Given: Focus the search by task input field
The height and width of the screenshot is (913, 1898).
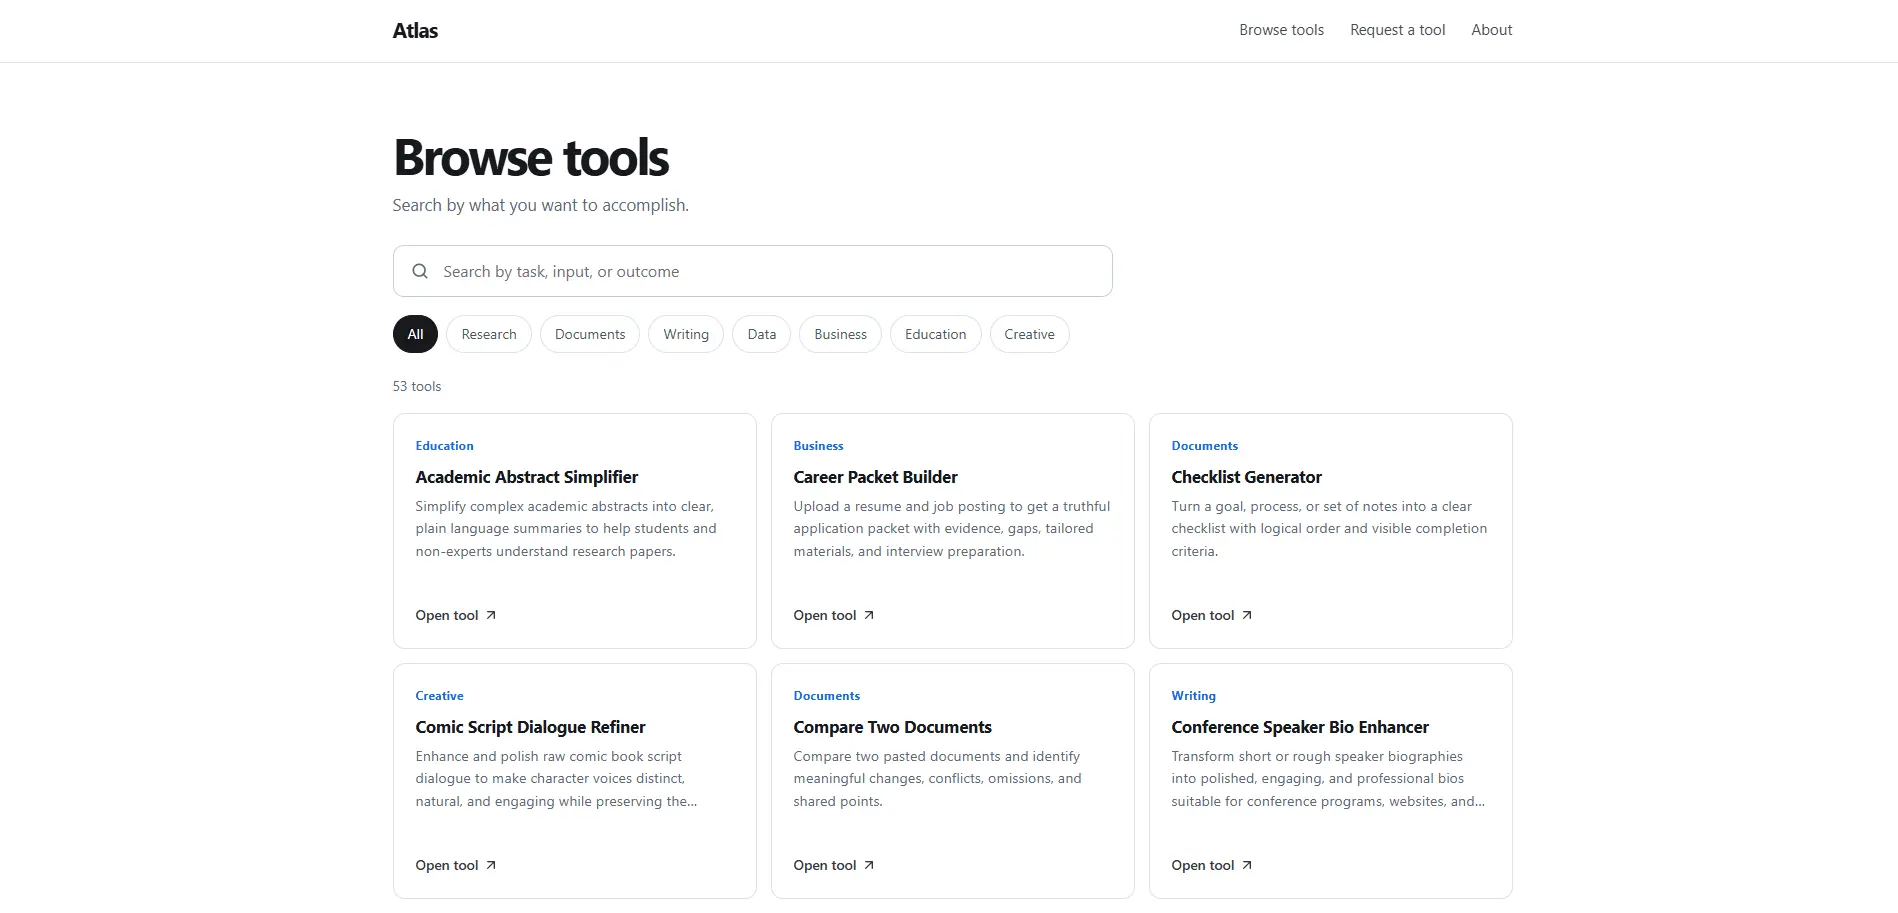Looking at the screenshot, I should point(753,271).
